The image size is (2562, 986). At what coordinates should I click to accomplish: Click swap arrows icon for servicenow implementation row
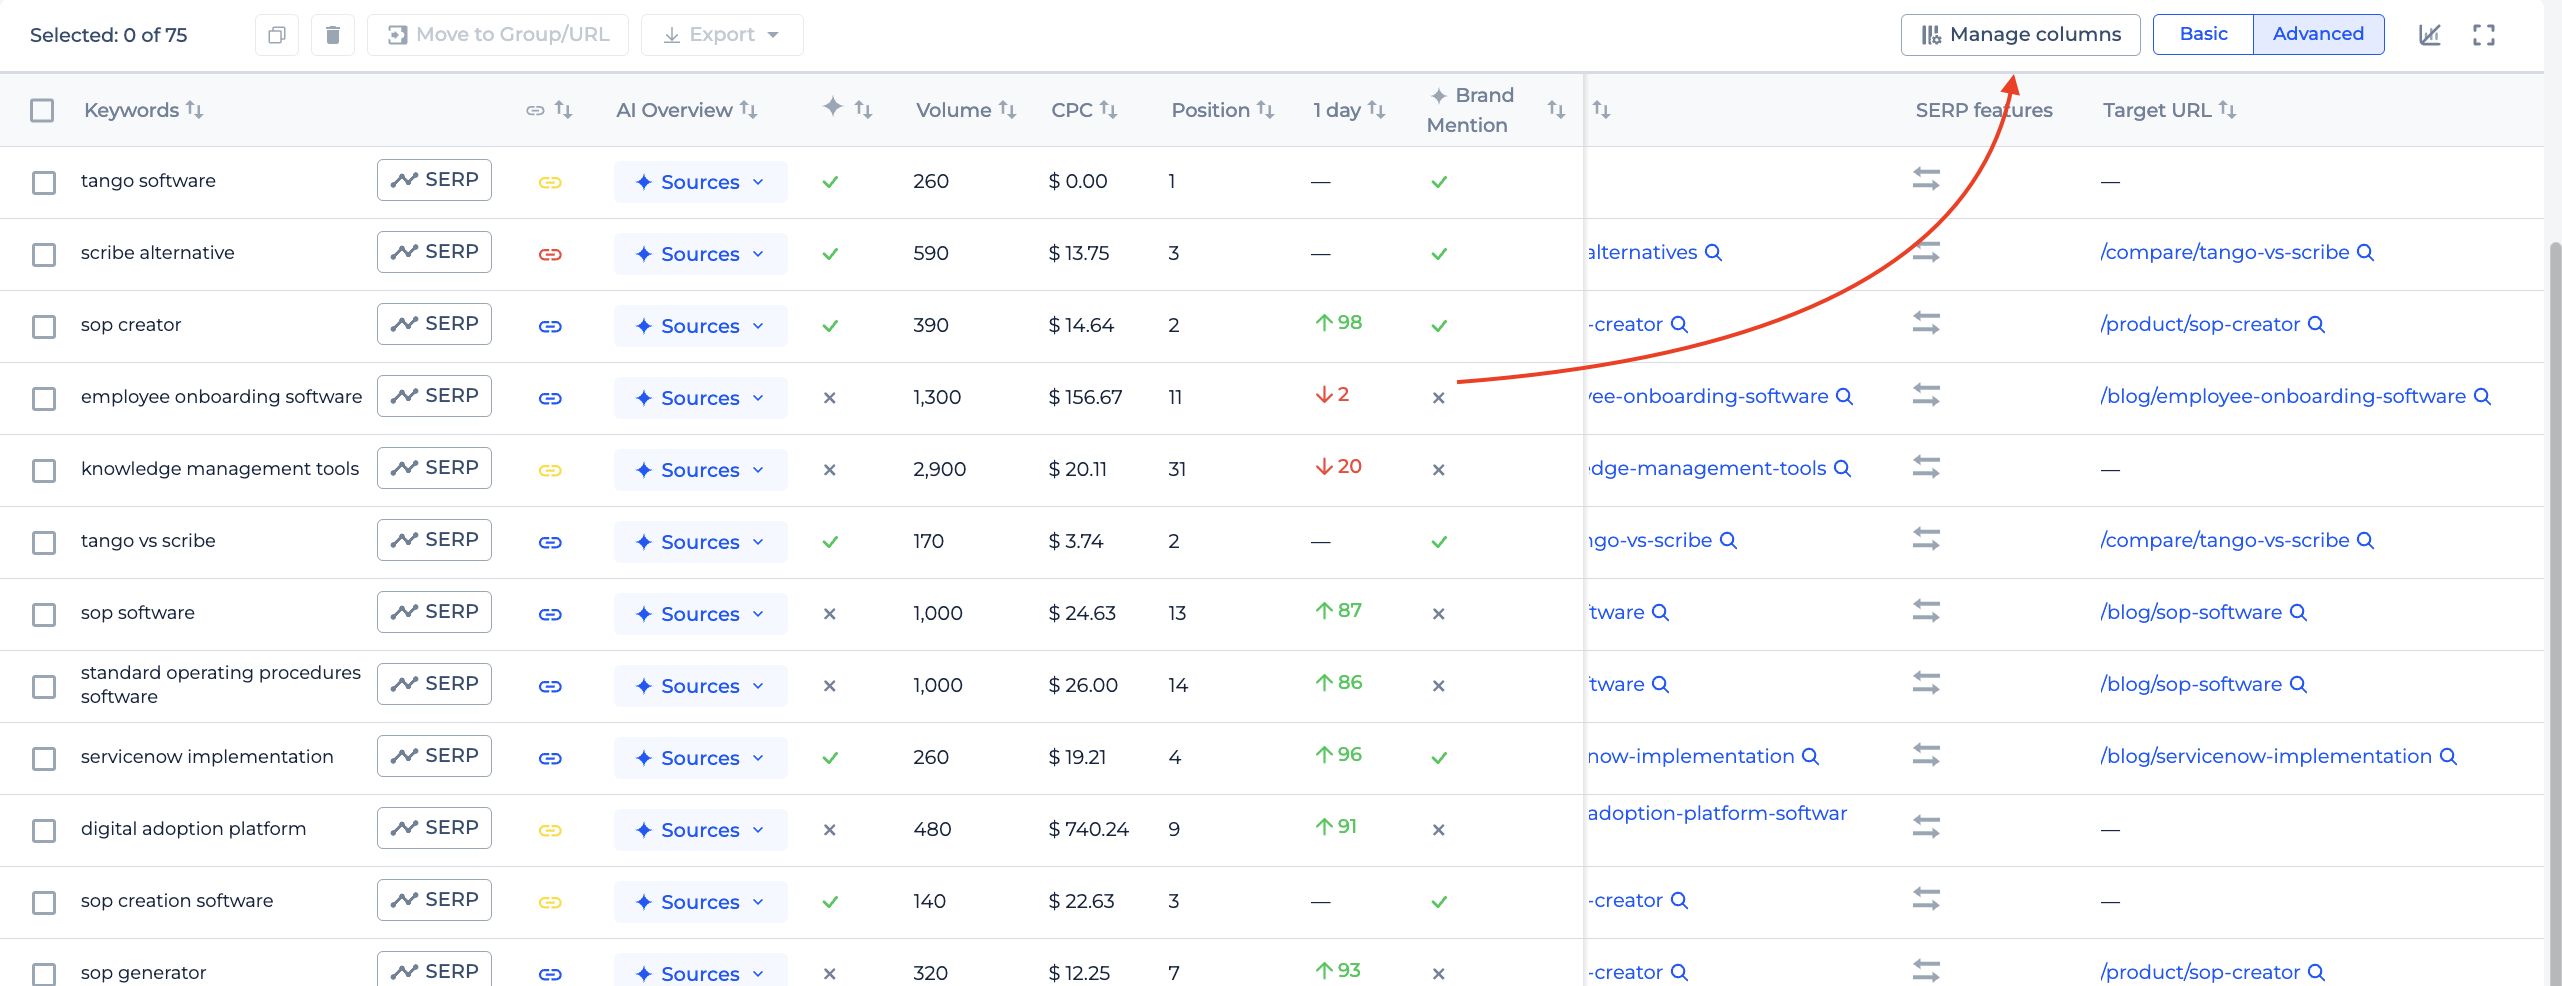coord(1926,755)
